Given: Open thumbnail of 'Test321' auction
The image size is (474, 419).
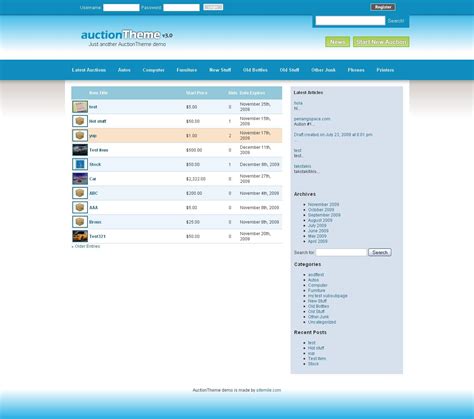Looking at the screenshot, I should (x=80, y=236).
